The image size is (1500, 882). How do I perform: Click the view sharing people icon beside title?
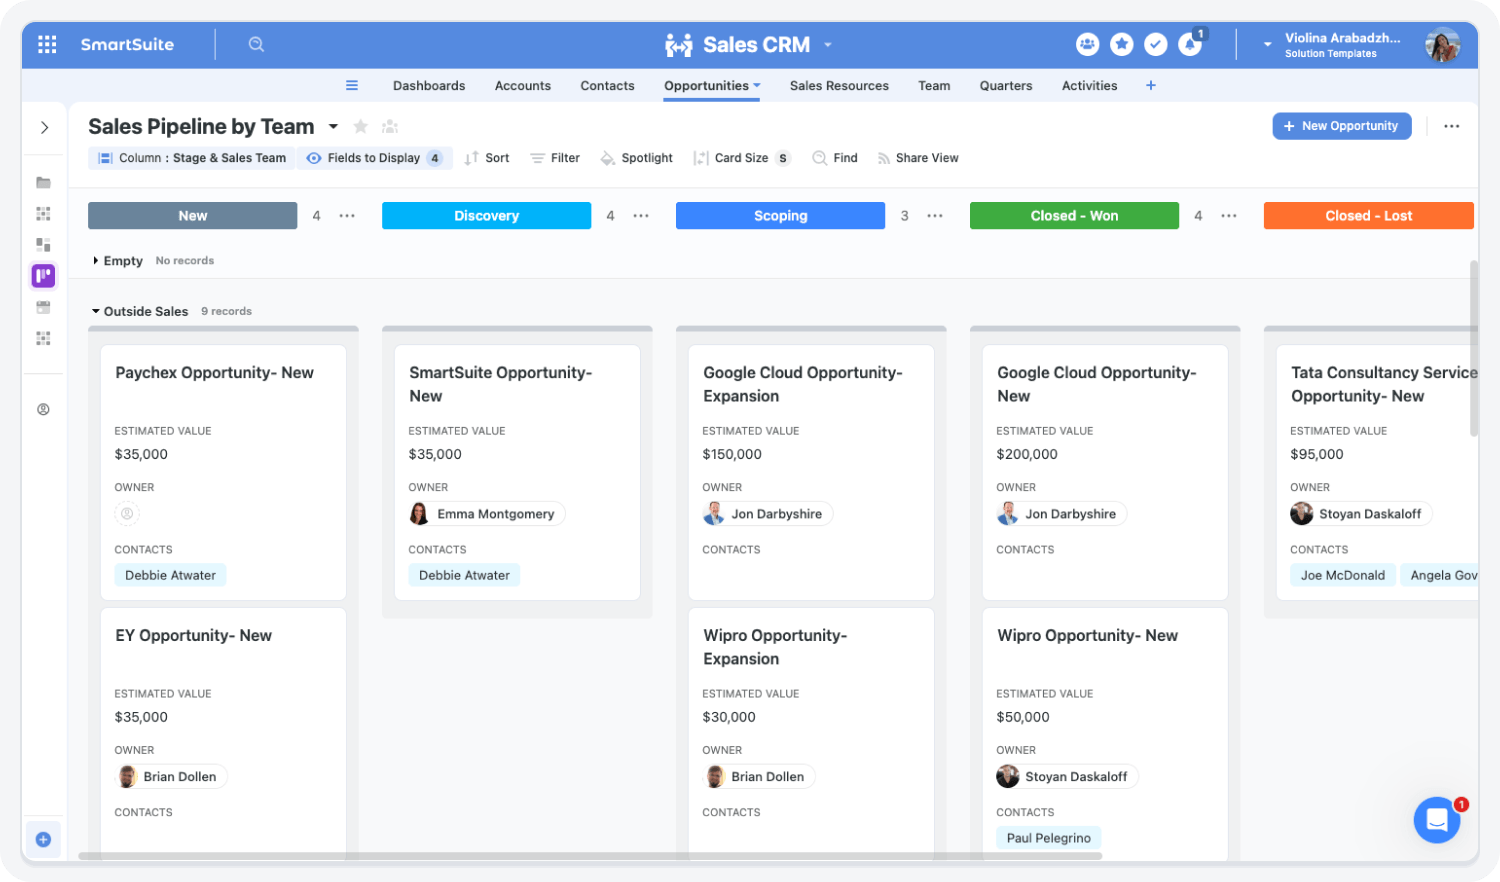pyautogui.click(x=390, y=126)
